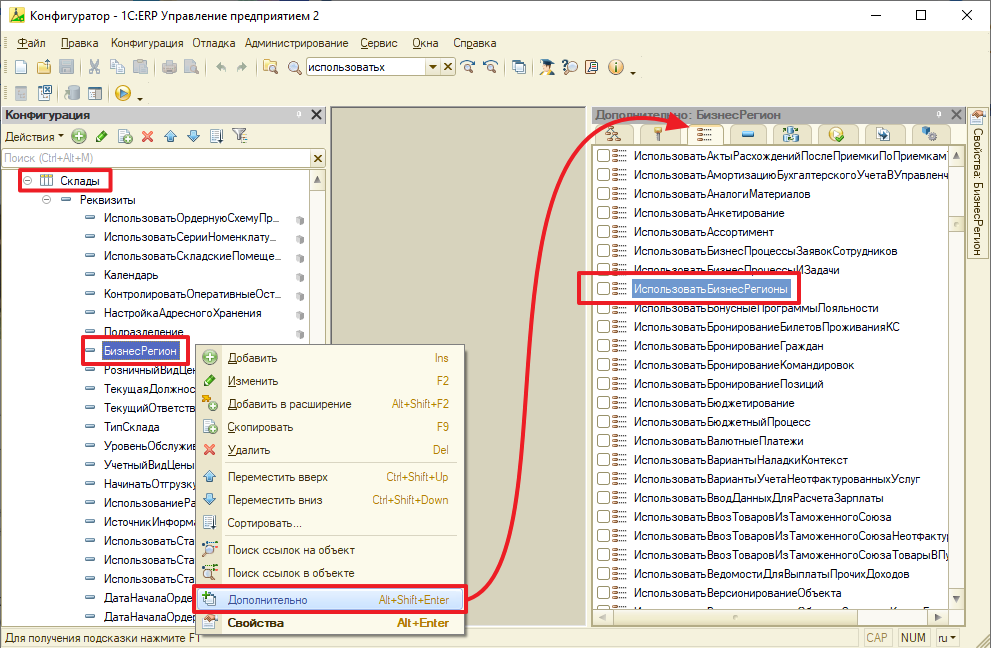Screen dimensions: 991x648
Task: Switch to functional options tab in Дополнительно panel
Action: (x=703, y=134)
